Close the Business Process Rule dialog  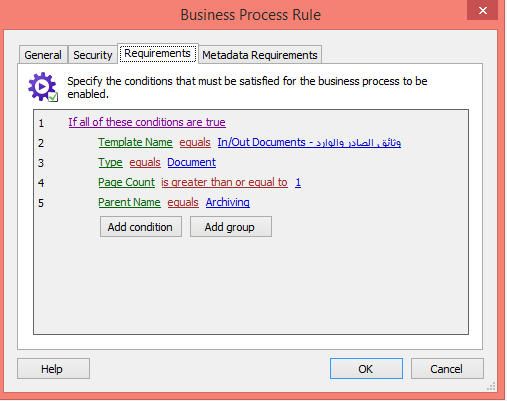point(482,10)
